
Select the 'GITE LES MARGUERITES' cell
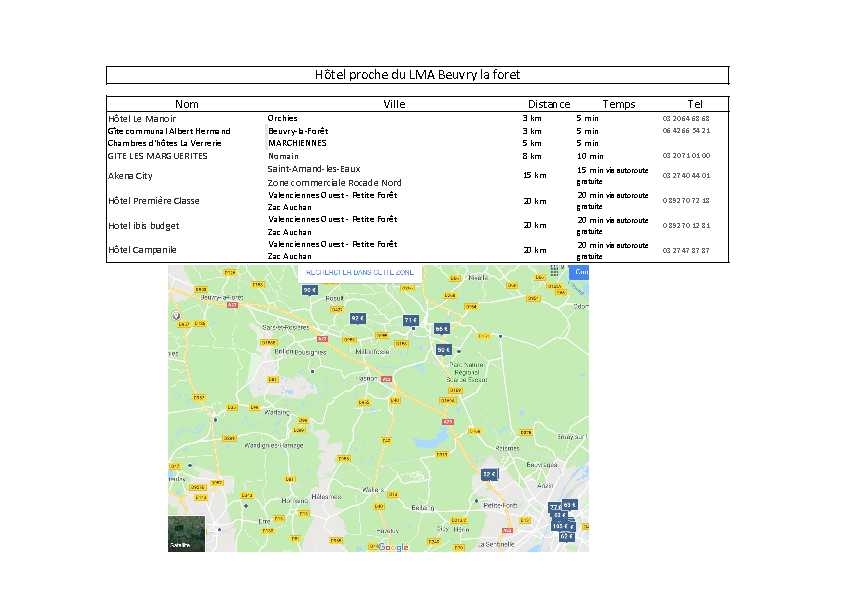click(x=157, y=156)
